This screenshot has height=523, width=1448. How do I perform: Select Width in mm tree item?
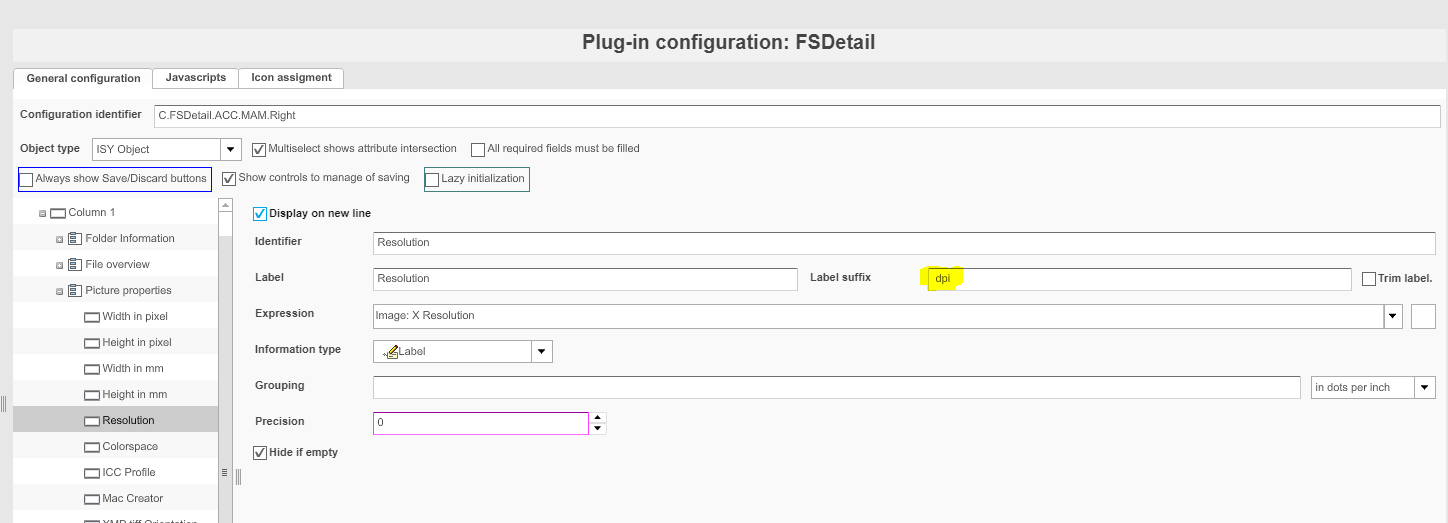point(133,369)
